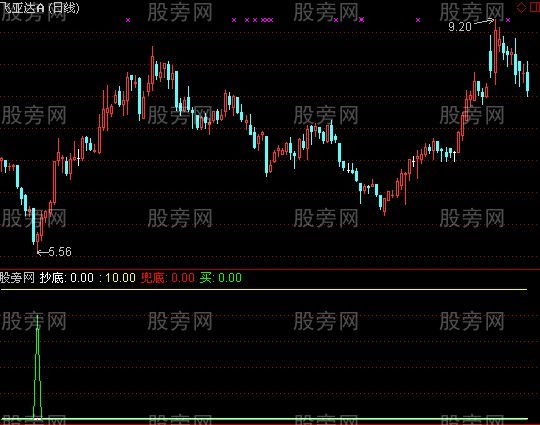The image size is (540, 425).
Task: Click the 9.20 high price label
Action: 460,27
